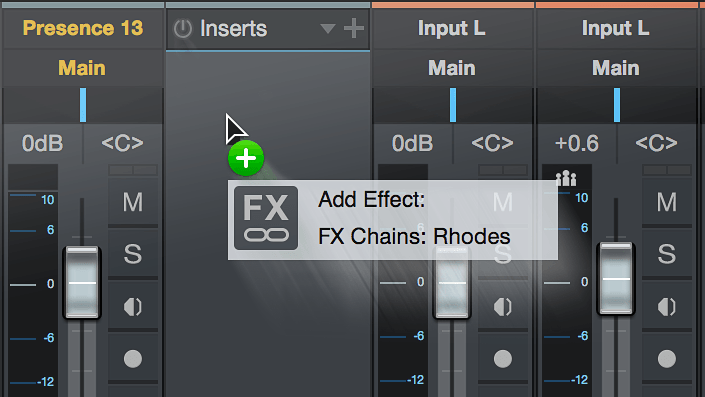The image size is (705, 397).
Task: Open the Presence 13 input selector
Action: pos(83,28)
